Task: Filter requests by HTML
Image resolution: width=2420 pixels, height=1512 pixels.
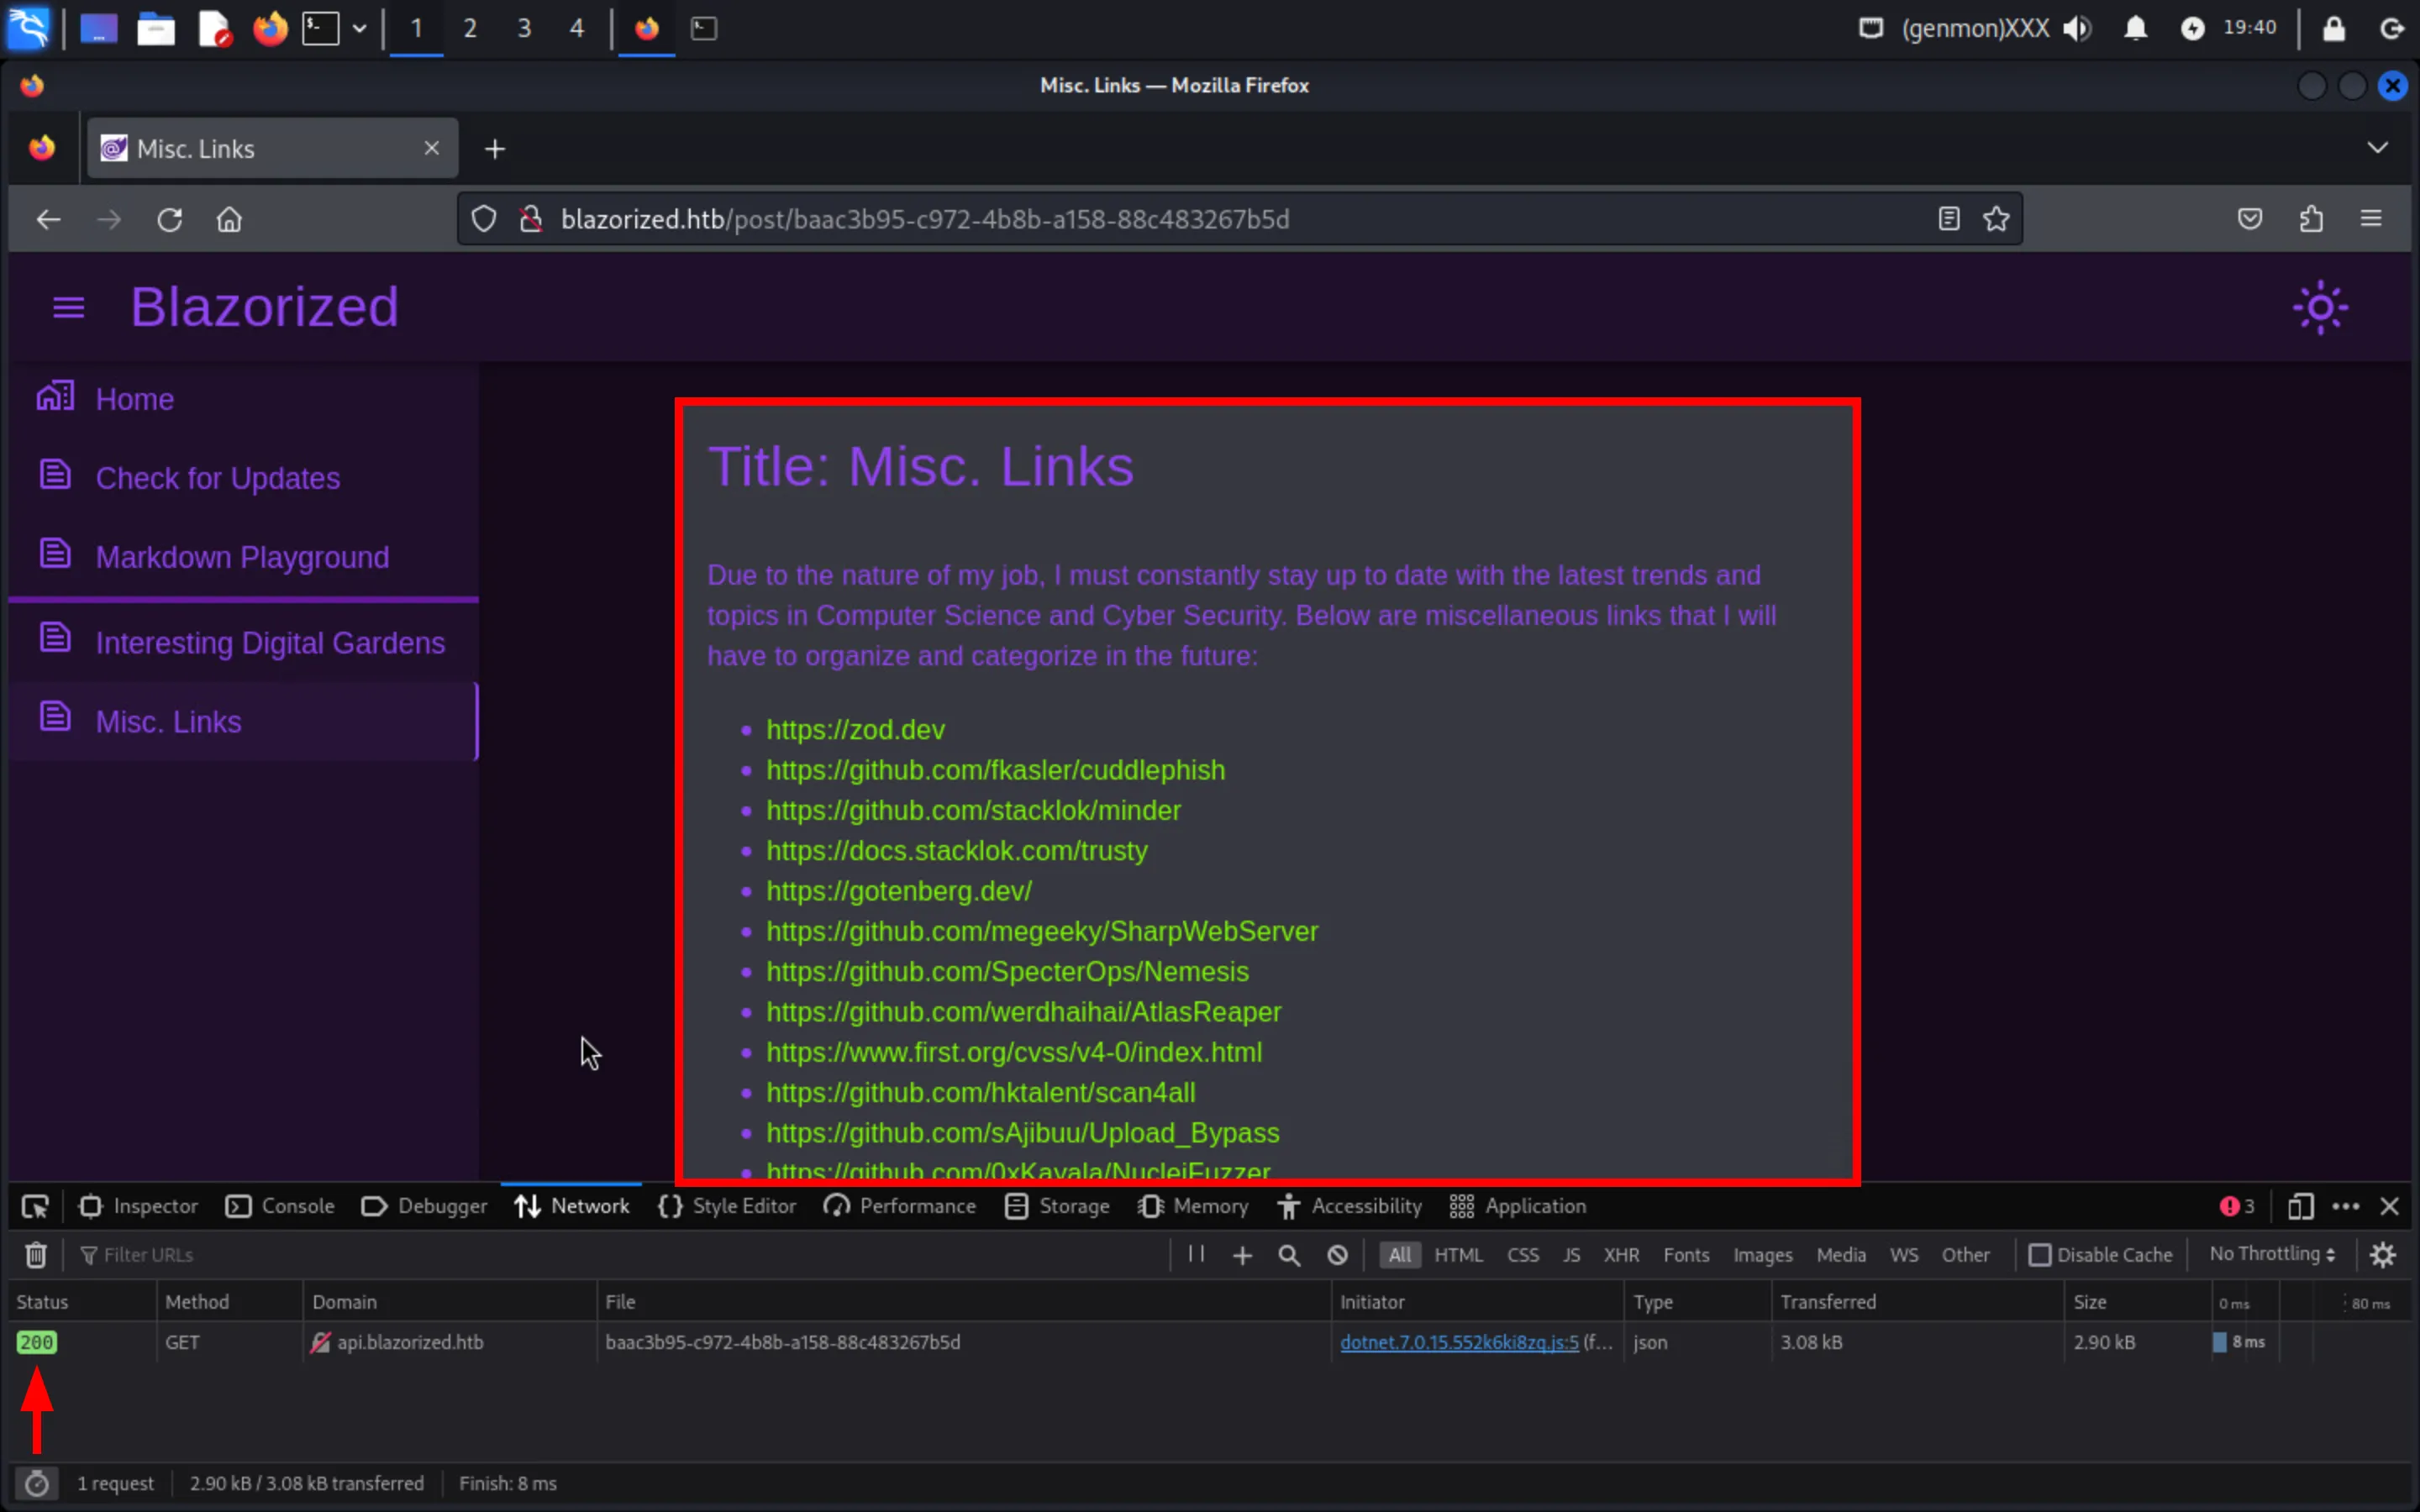Action: tap(1458, 1255)
